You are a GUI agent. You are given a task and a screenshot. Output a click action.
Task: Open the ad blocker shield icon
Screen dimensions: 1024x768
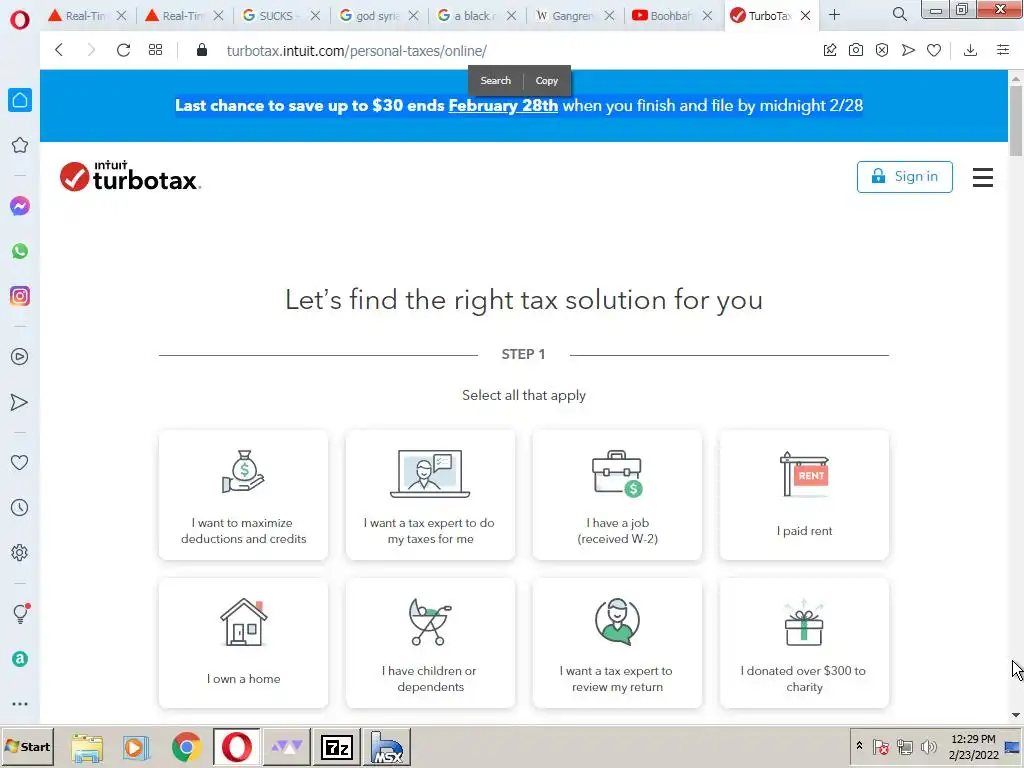[x=882, y=50]
